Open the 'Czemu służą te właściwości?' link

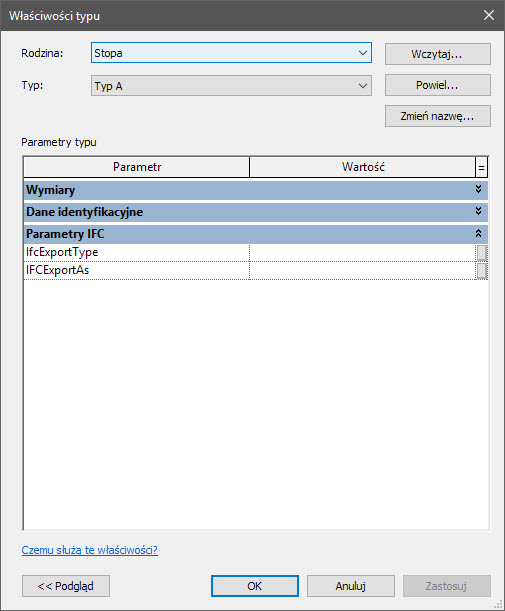click(90, 550)
